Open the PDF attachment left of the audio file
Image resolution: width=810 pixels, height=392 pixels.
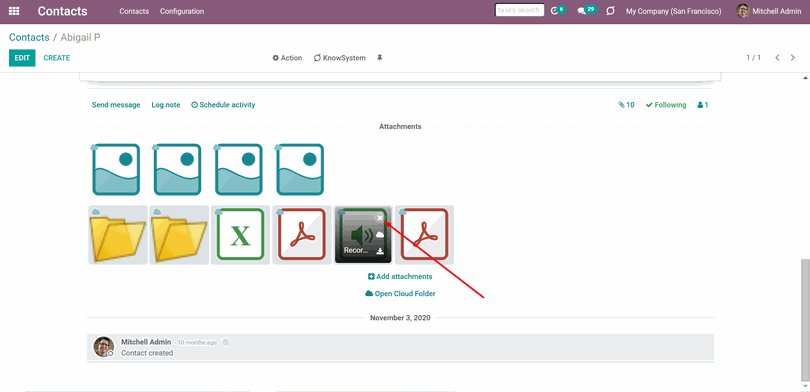(x=302, y=234)
